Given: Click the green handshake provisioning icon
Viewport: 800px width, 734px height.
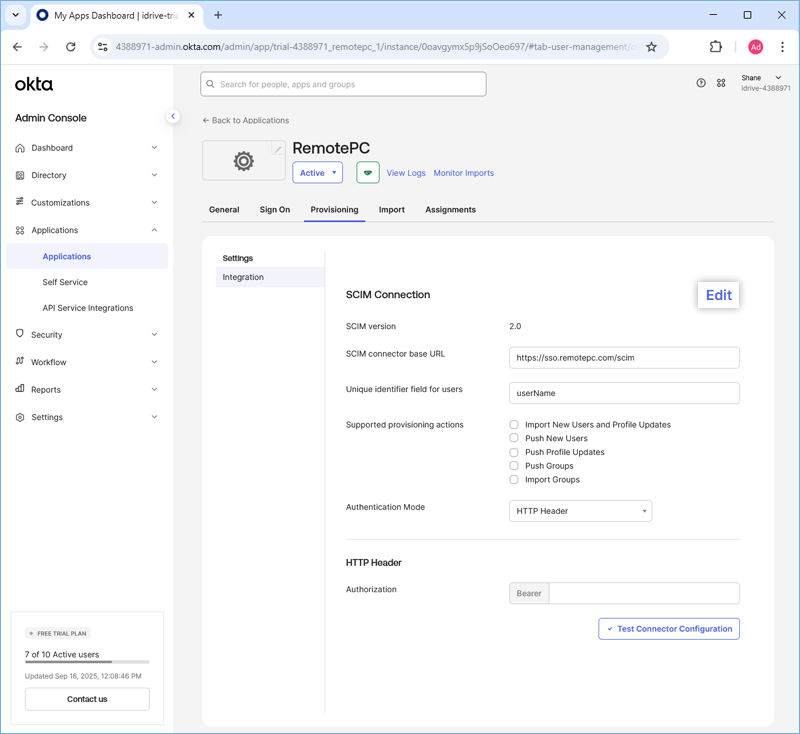Looking at the screenshot, I should click(368, 173).
